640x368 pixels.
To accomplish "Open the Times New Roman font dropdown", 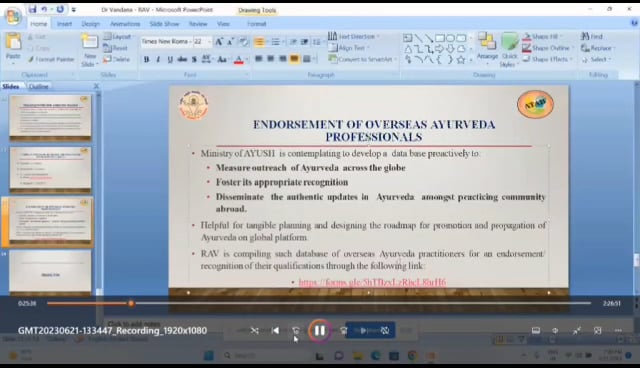I will 166,42.
